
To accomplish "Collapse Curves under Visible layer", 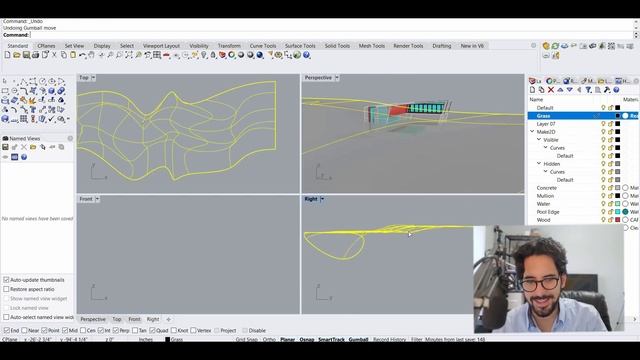I will click(x=545, y=147).
